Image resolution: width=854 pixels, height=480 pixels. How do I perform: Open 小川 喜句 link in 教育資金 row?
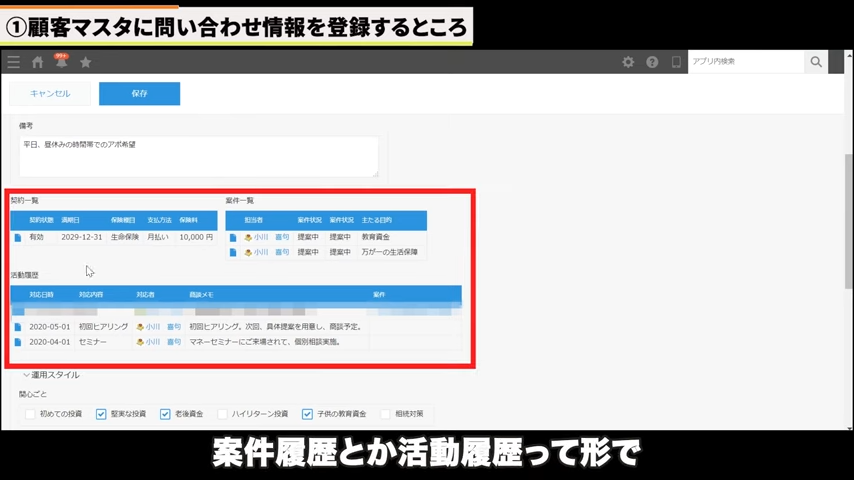click(x=271, y=237)
